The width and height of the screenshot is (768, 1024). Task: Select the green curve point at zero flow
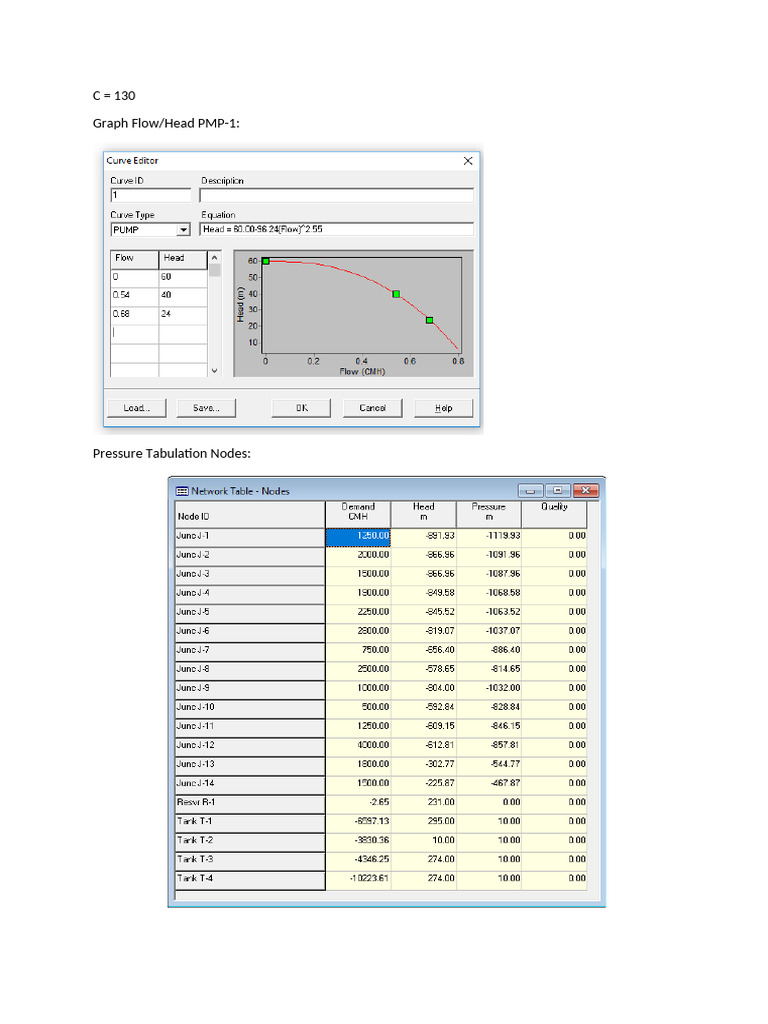[x=266, y=261]
